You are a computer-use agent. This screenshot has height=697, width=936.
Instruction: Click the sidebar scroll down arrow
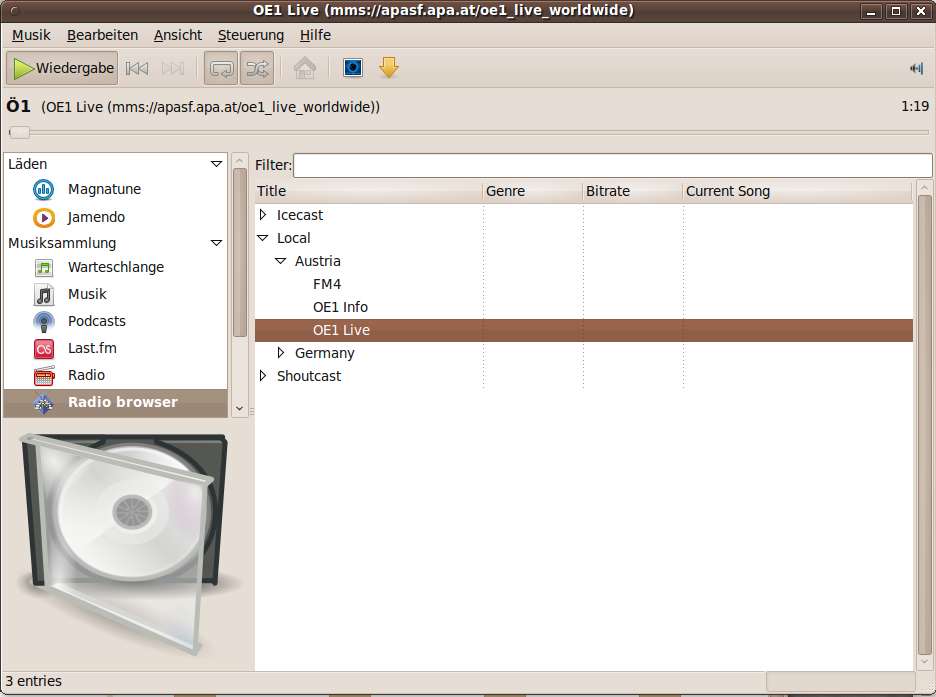239,408
